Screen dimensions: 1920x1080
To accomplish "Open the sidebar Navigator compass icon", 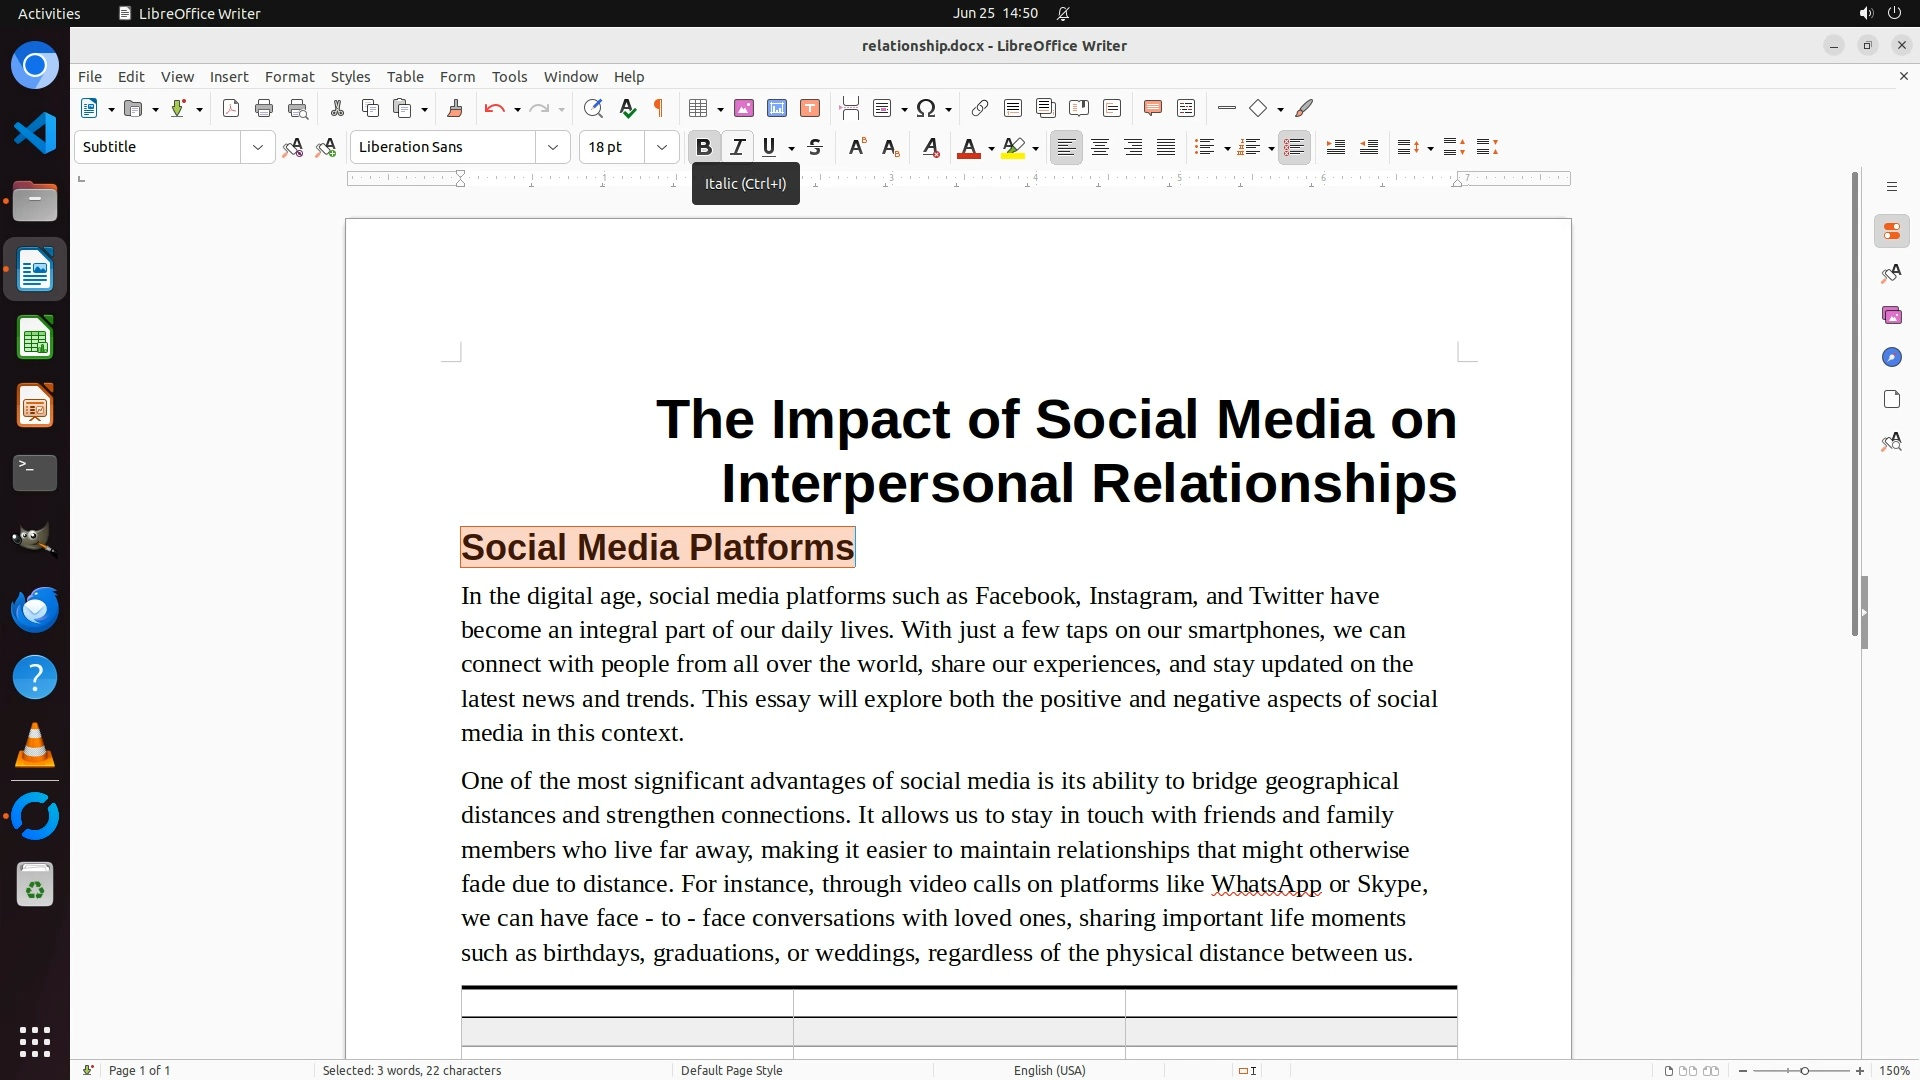I will click(1891, 358).
